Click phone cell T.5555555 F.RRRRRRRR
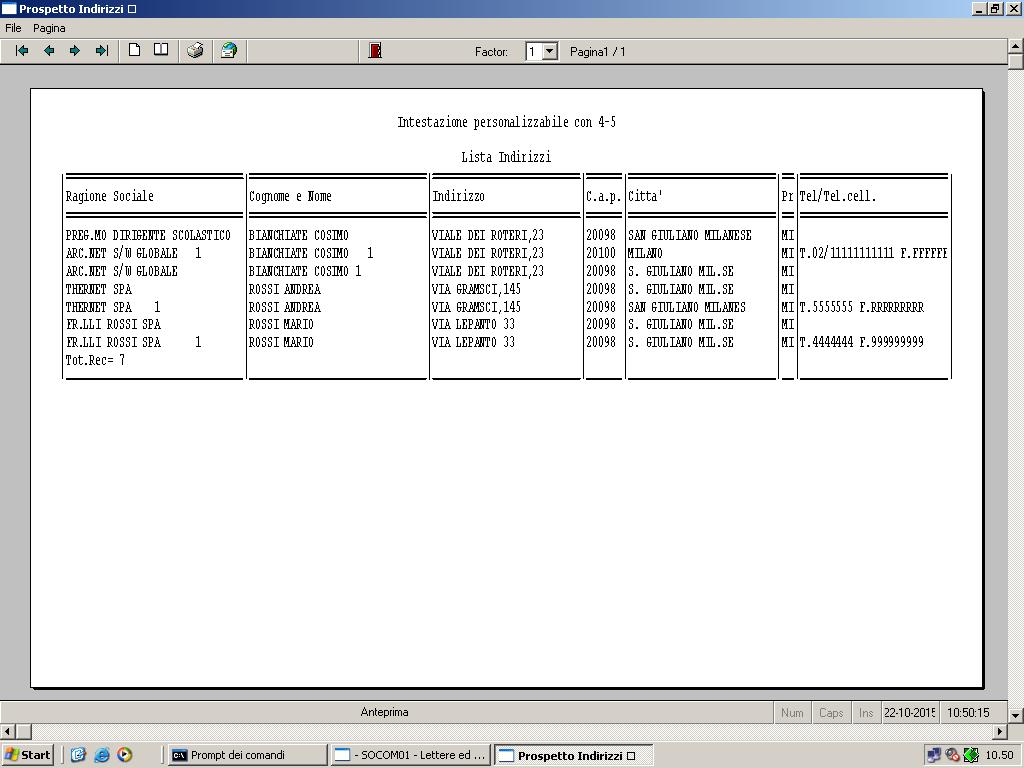The height and width of the screenshot is (768, 1024). 862,307
